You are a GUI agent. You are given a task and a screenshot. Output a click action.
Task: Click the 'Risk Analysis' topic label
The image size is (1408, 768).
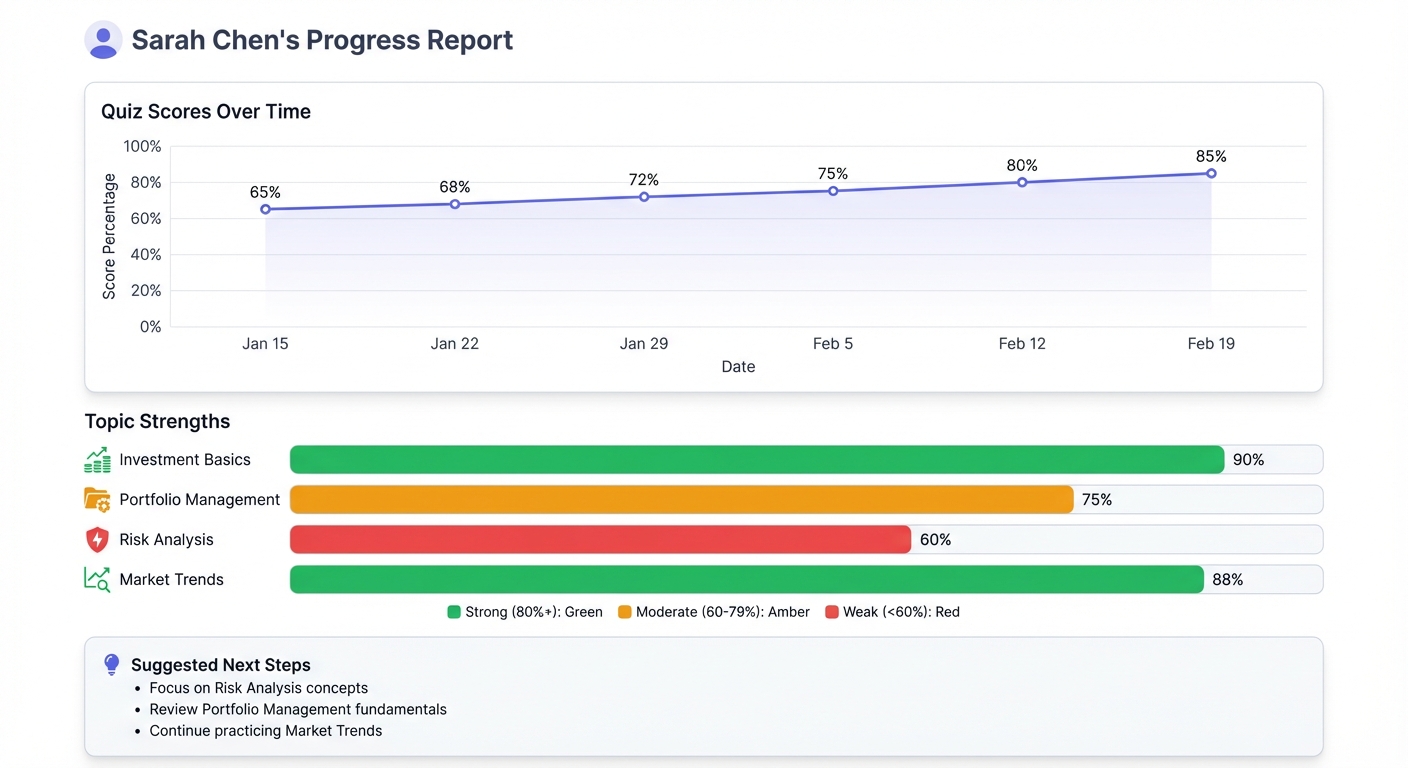pos(166,540)
